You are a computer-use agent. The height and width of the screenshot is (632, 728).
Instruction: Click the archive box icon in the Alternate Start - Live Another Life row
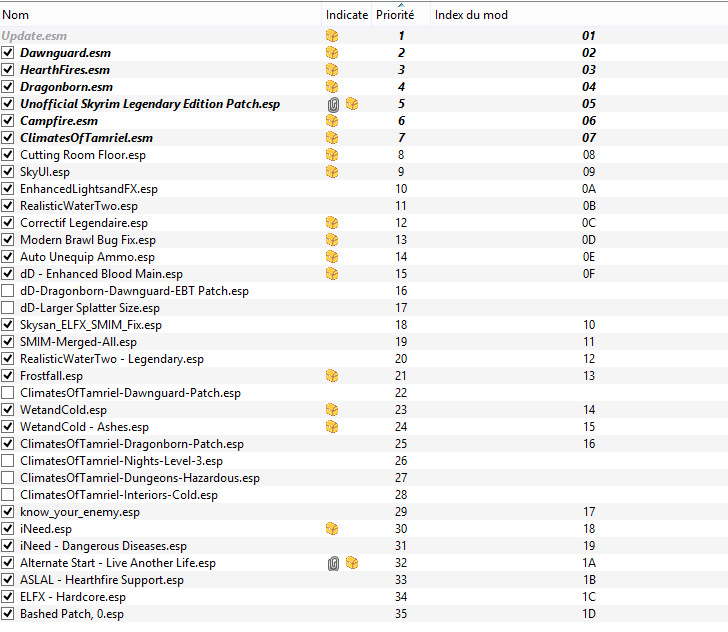point(352,563)
